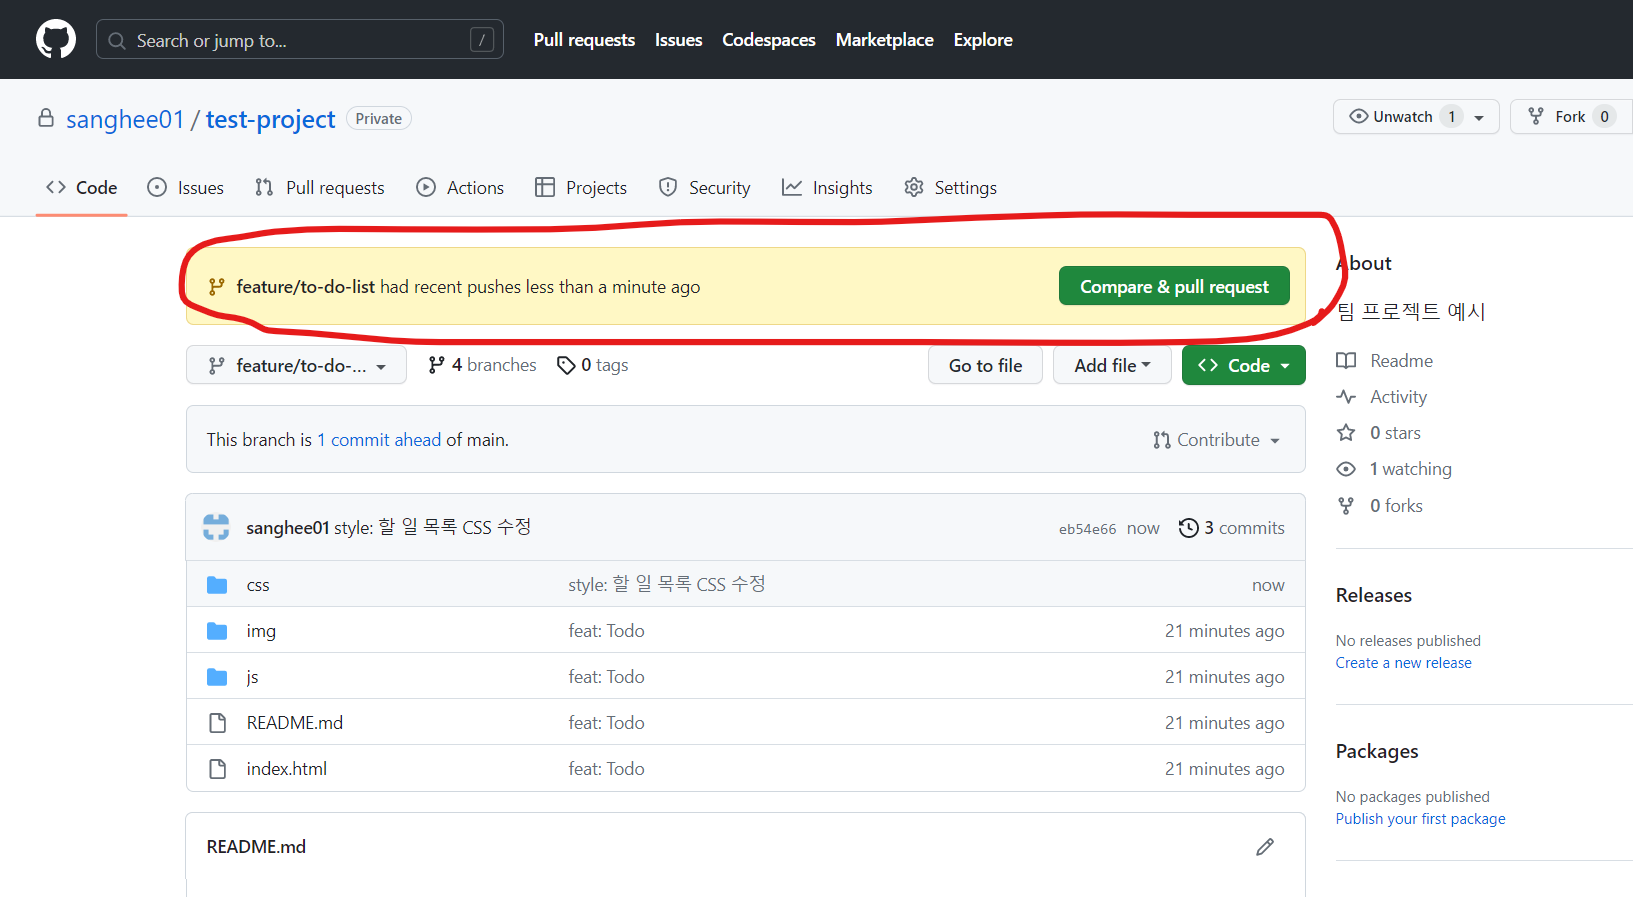Open Pull requests in the top navigation
This screenshot has height=897, width=1633.
tap(584, 40)
